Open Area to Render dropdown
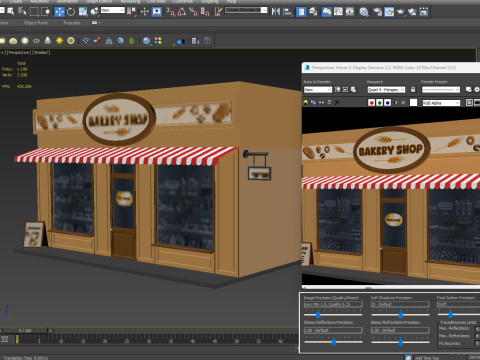The image size is (480, 360). tap(318, 89)
